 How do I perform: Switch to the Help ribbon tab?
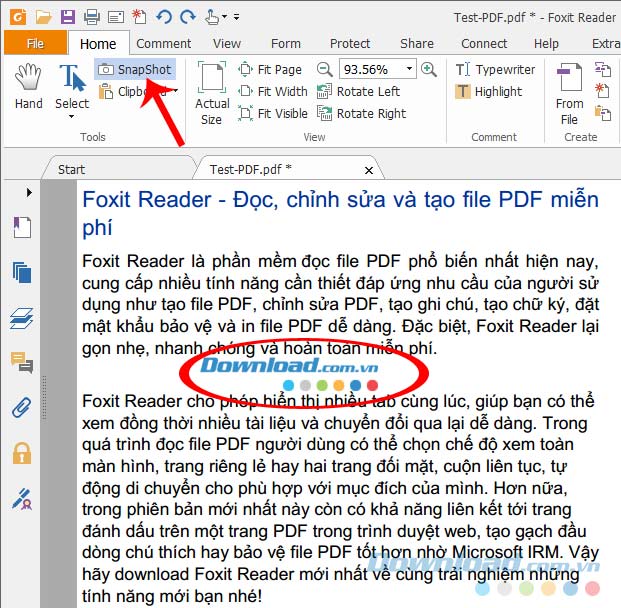(x=546, y=43)
